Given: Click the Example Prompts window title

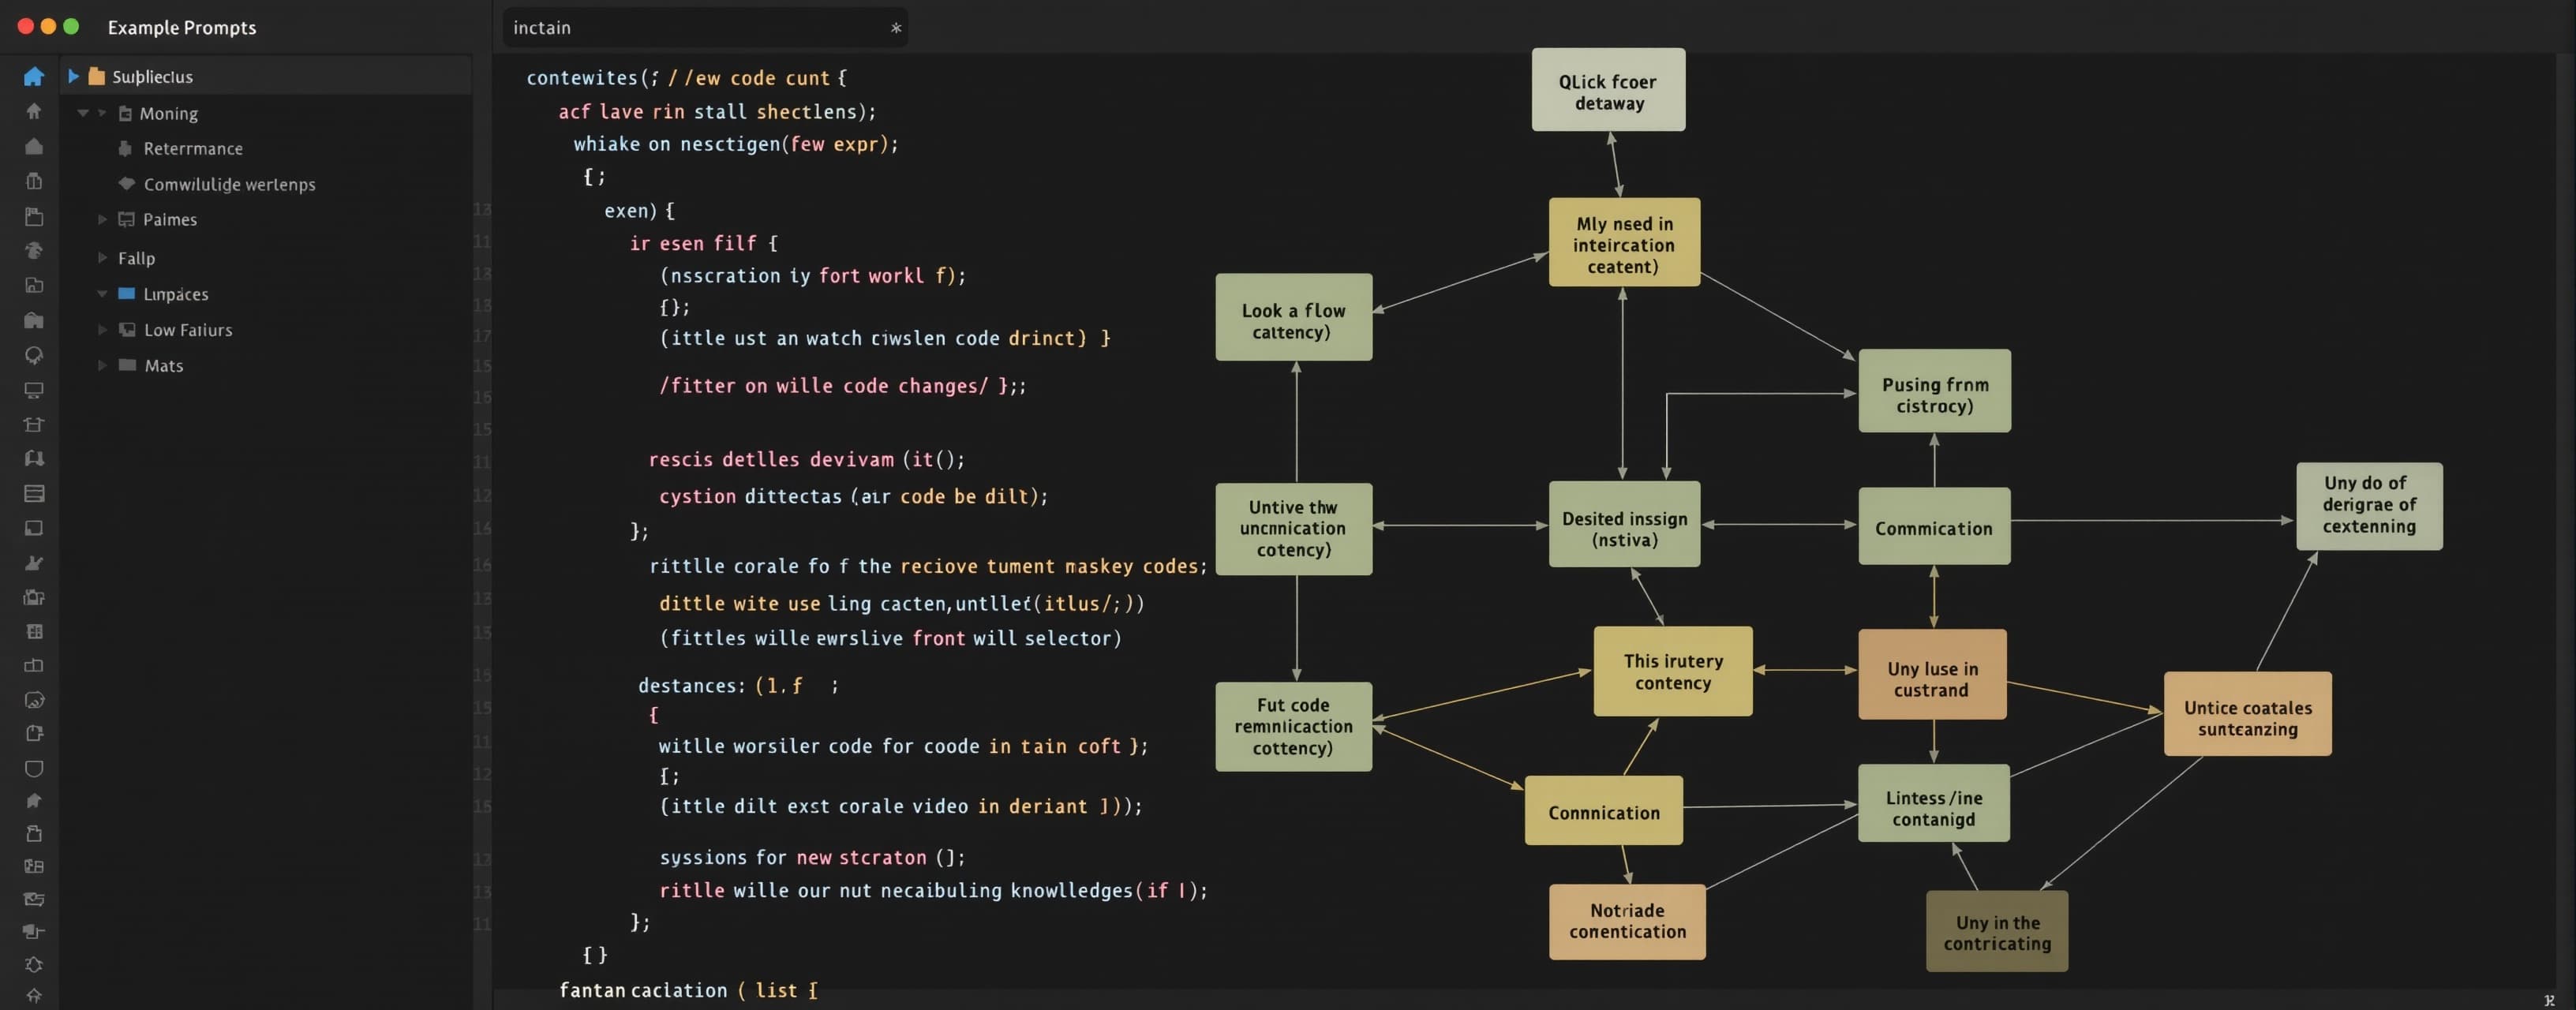Looking at the screenshot, I should pos(182,27).
